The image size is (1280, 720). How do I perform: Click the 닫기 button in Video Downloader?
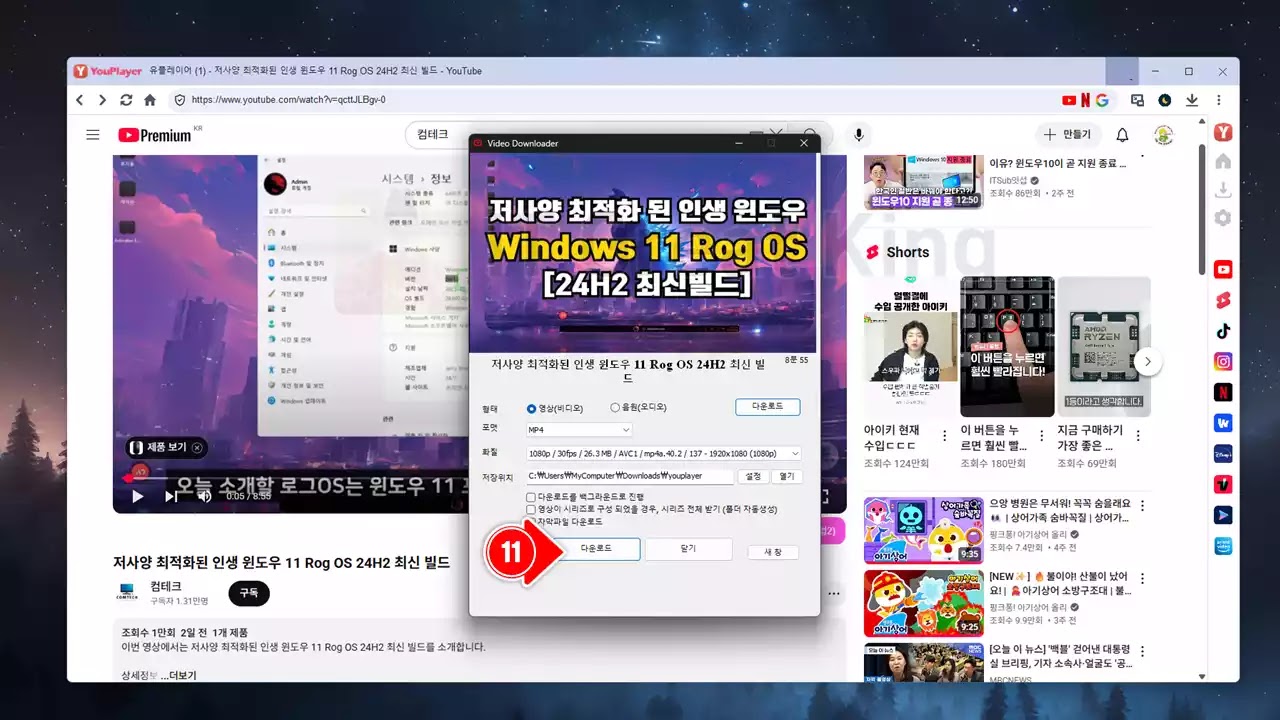click(688, 549)
